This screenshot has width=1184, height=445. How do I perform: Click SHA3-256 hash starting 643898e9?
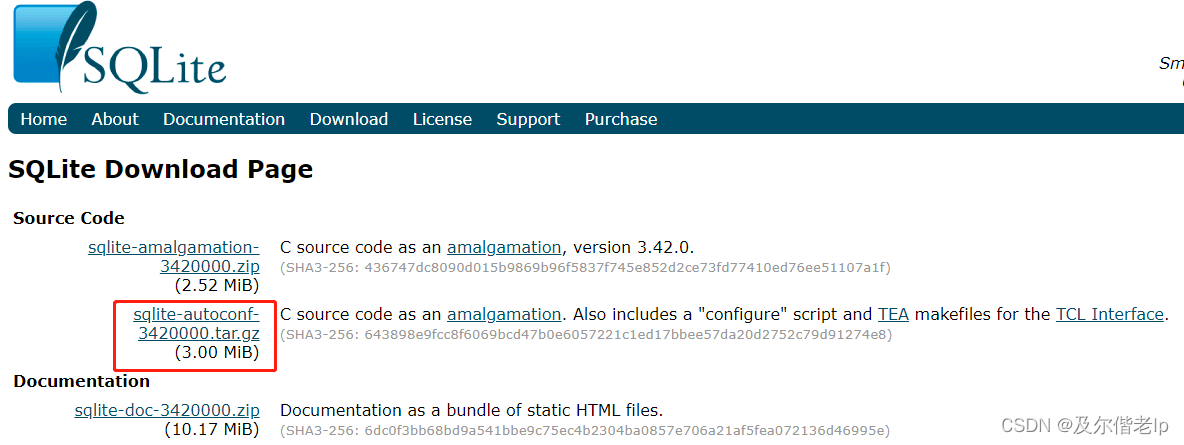tap(586, 334)
